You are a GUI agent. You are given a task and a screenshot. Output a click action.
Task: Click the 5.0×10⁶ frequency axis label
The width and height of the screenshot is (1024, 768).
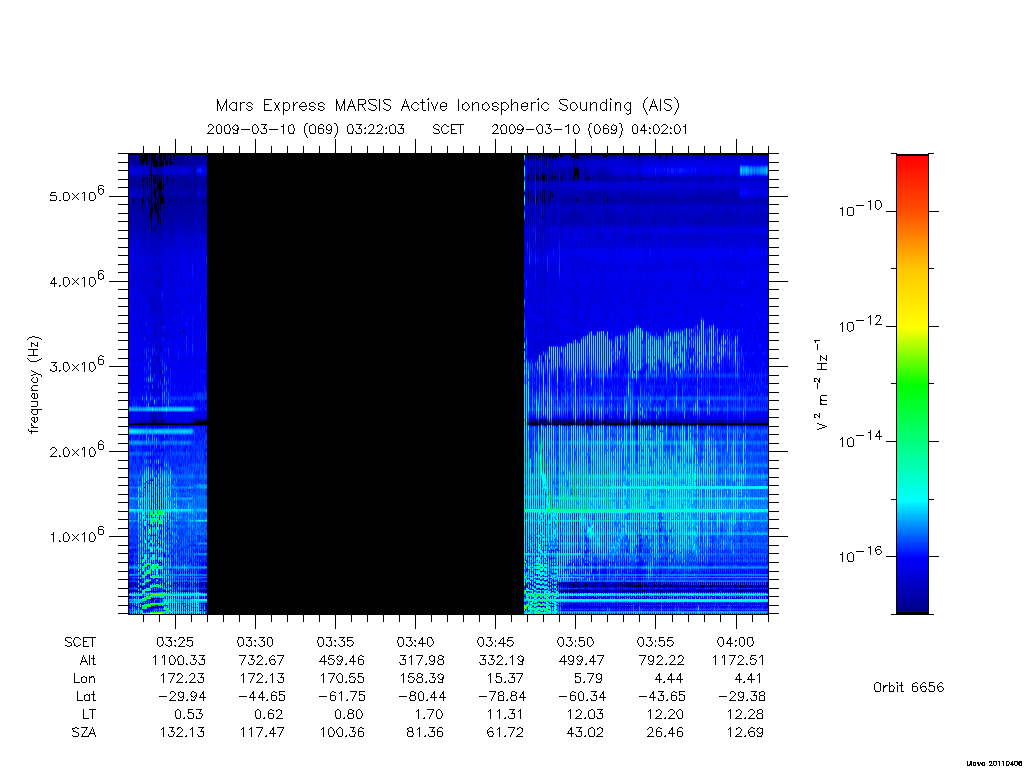(x=76, y=195)
